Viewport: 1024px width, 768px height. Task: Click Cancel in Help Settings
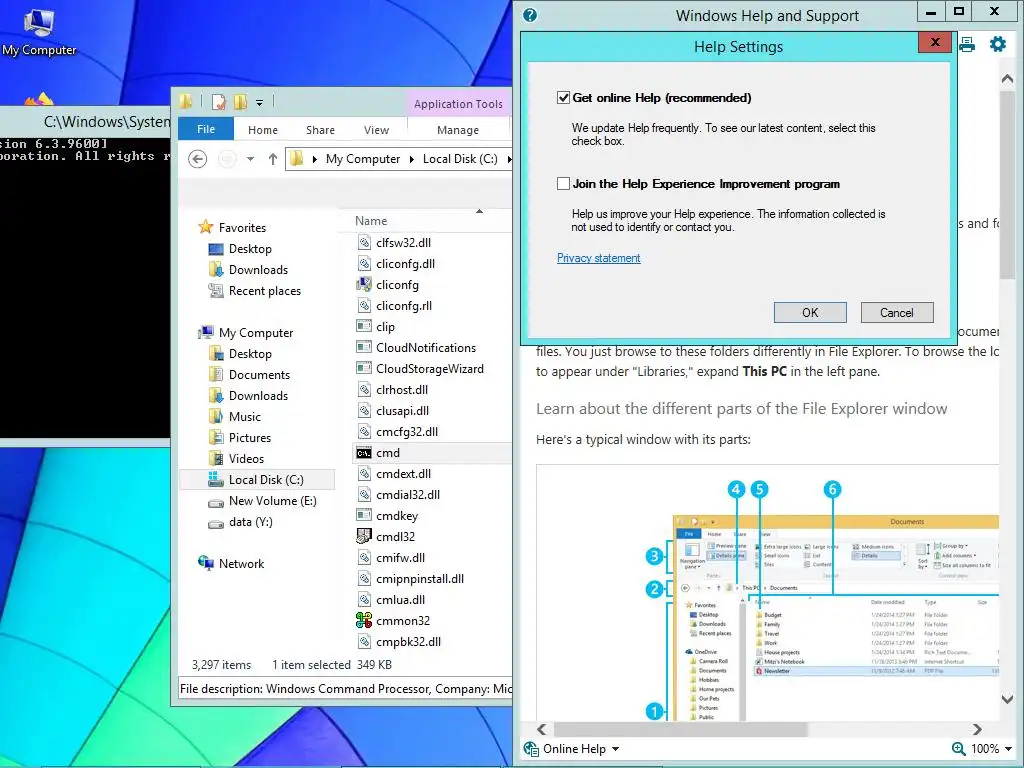(897, 312)
